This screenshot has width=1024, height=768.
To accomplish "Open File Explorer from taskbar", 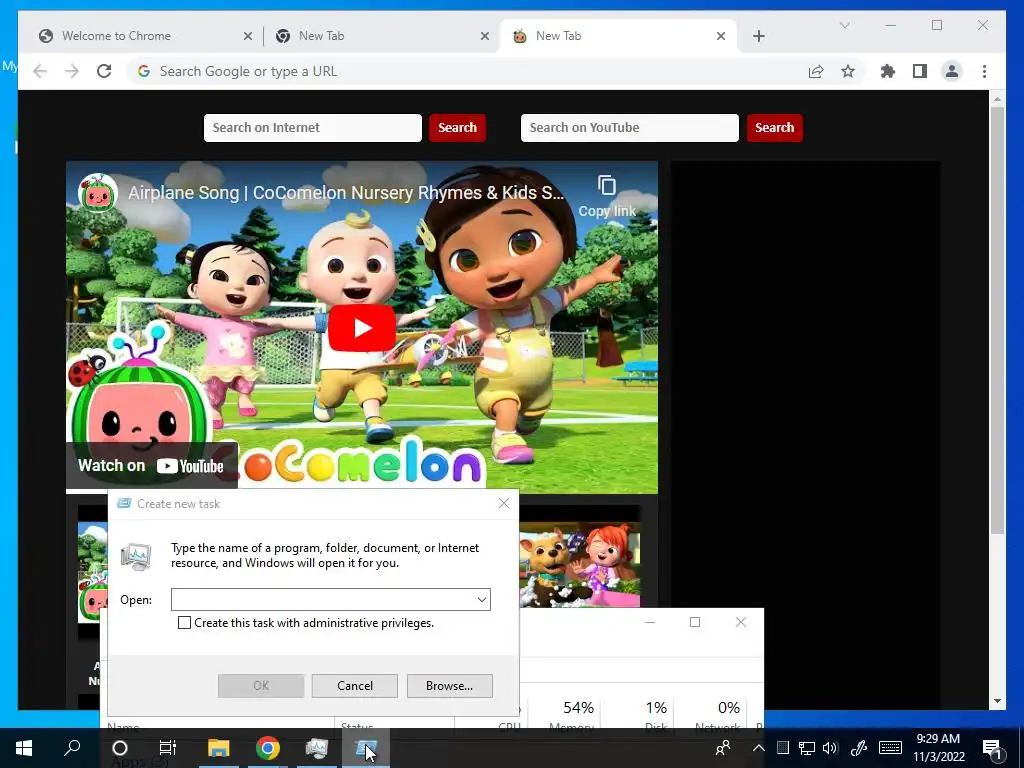I will 219,748.
